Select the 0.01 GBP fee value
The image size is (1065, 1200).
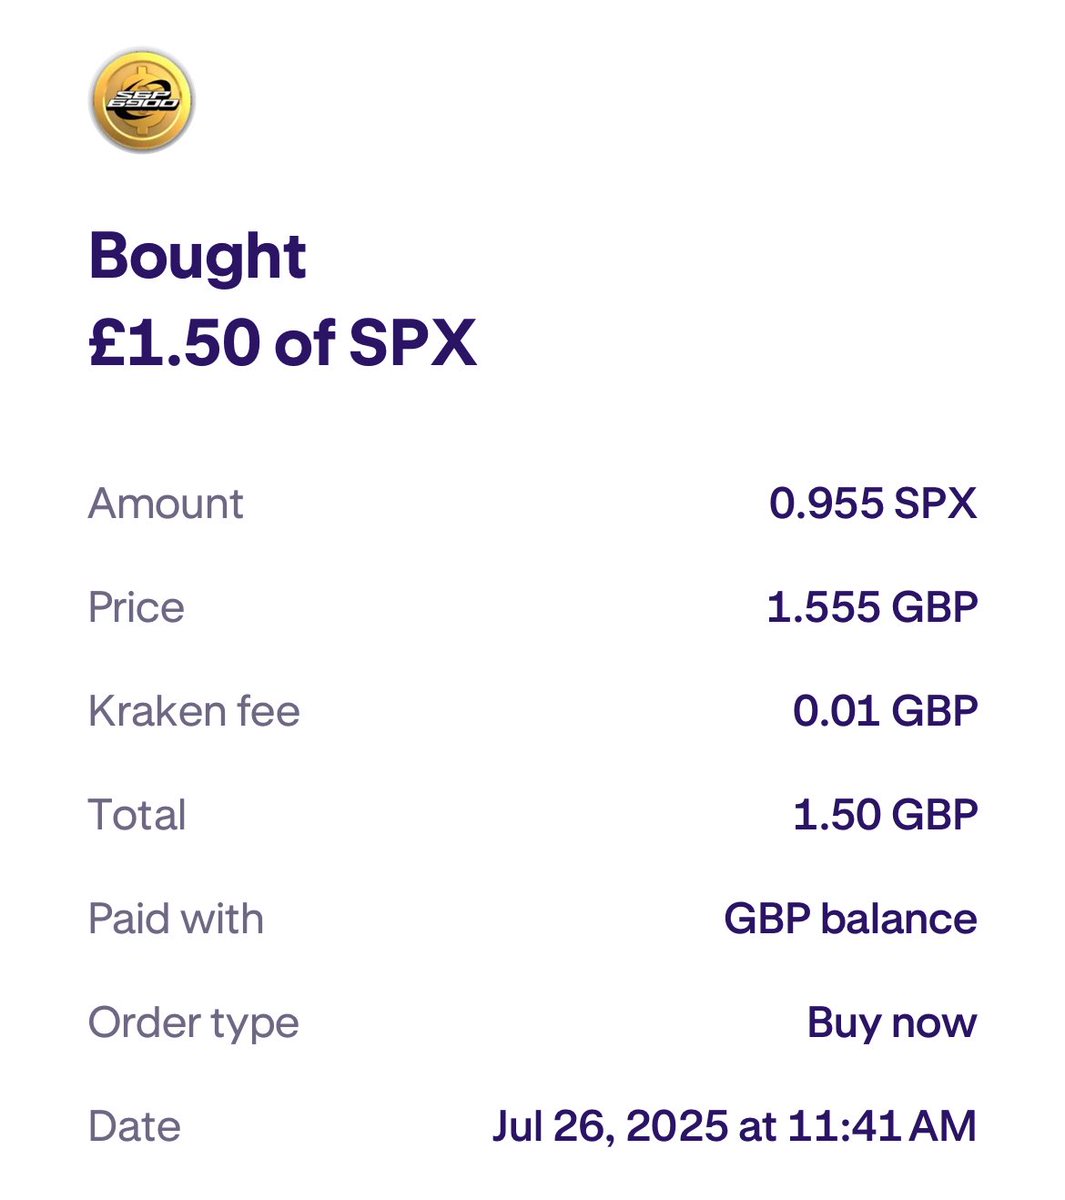pos(885,711)
